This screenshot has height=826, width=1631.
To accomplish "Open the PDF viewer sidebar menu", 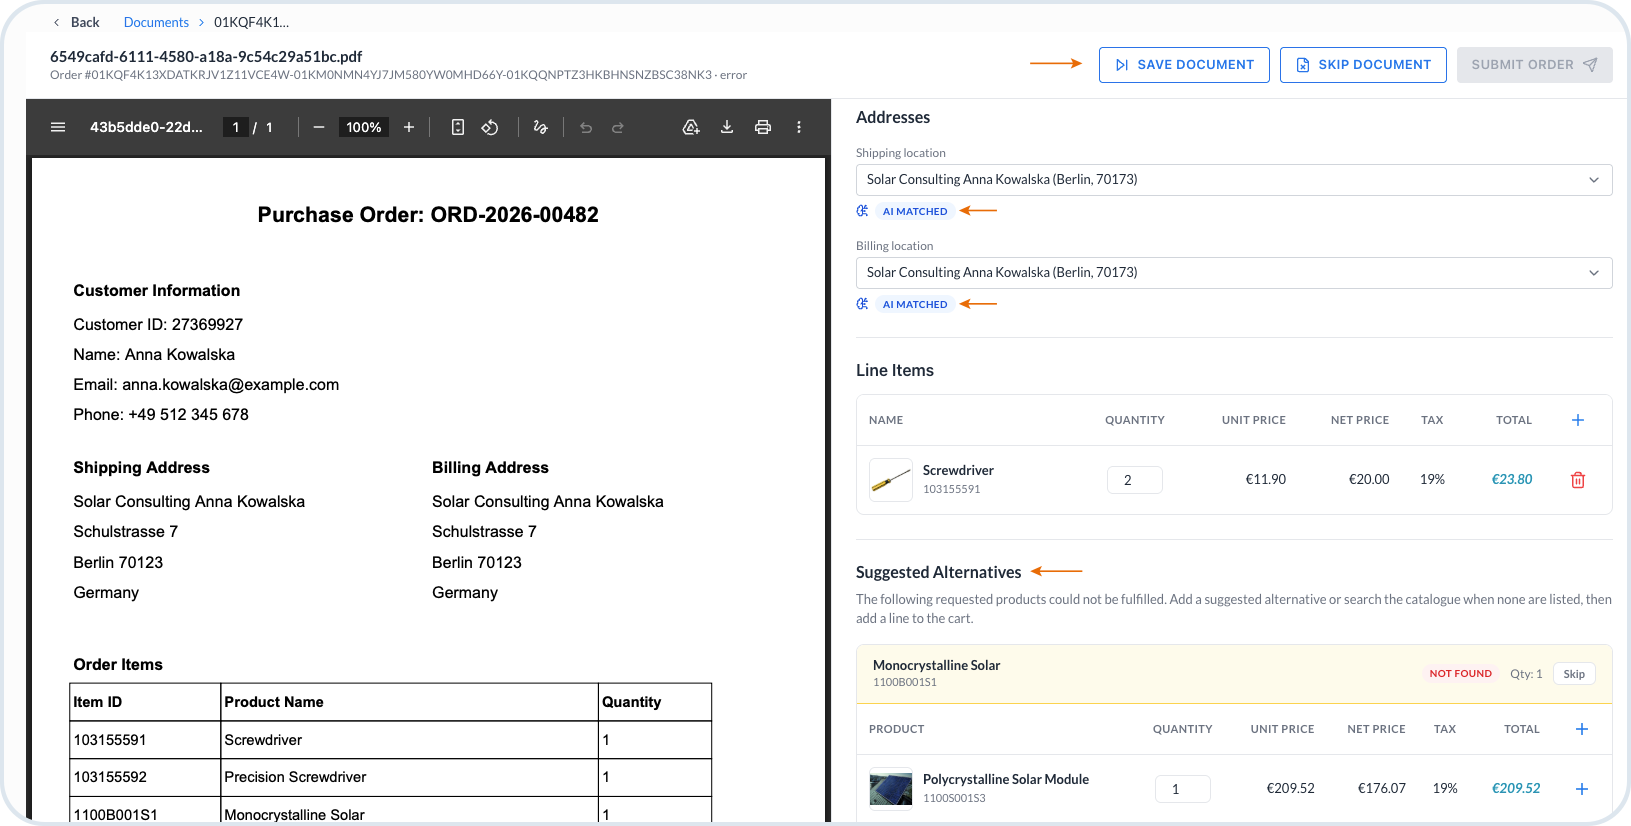I will click(58, 127).
